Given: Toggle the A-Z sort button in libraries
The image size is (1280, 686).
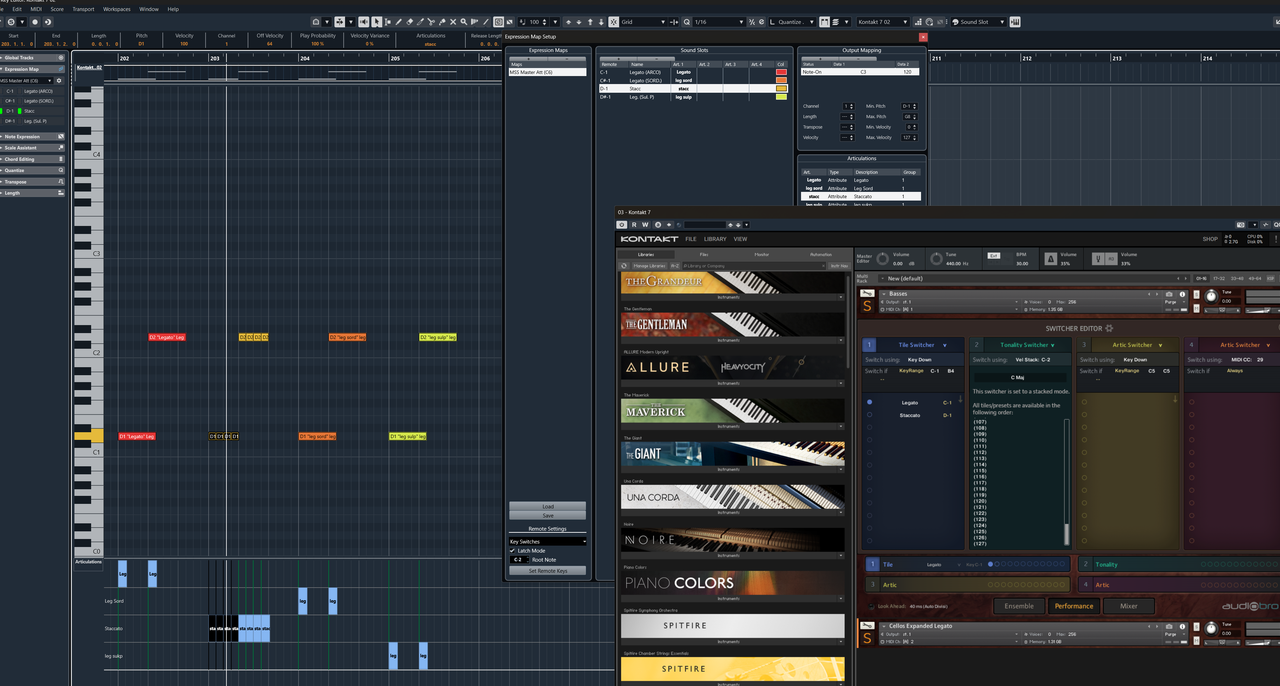Looking at the screenshot, I should 675,266.
